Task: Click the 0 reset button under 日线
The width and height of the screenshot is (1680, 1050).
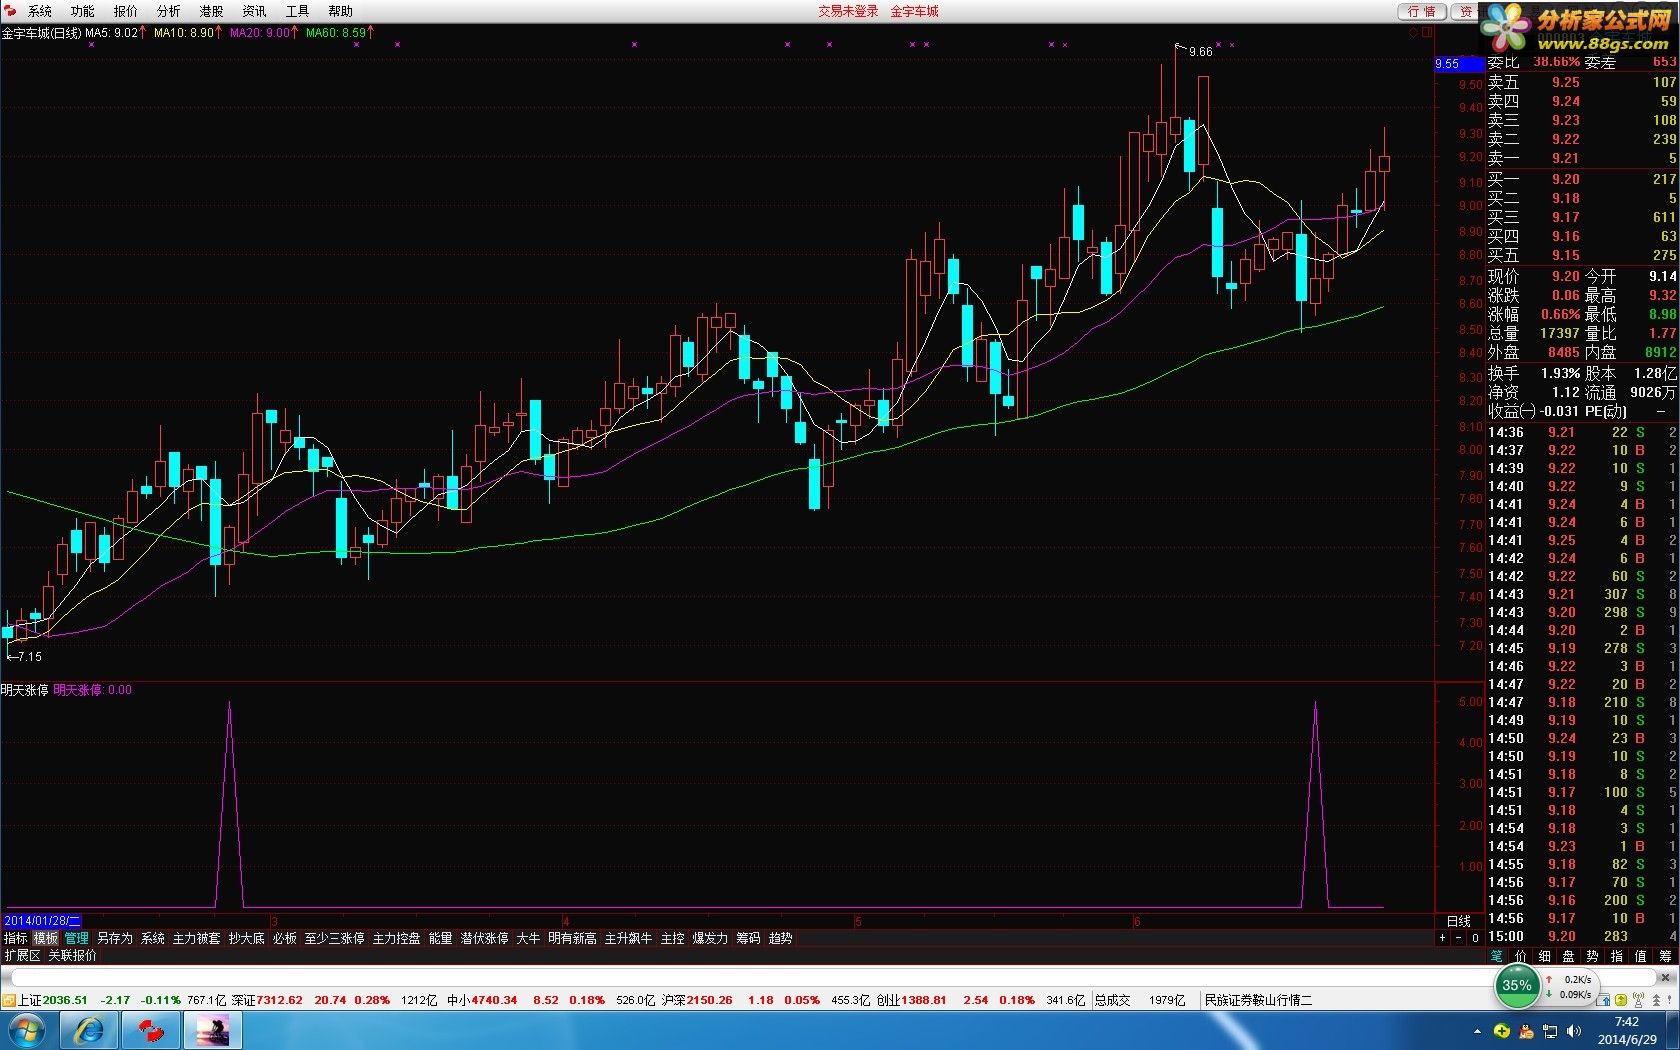Action: (1475, 938)
